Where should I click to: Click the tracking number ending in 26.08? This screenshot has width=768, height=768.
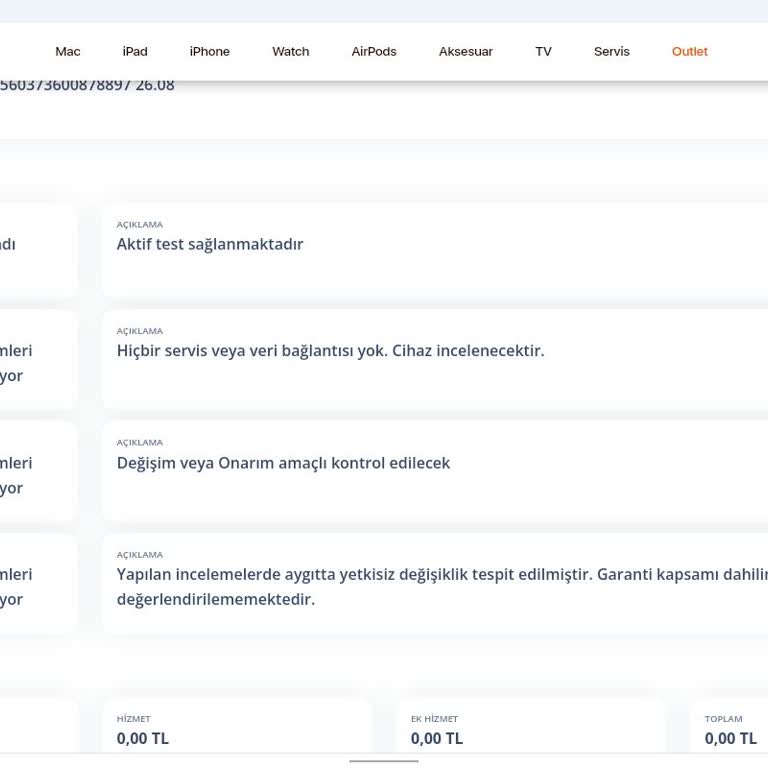pyautogui.click(x=87, y=85)
